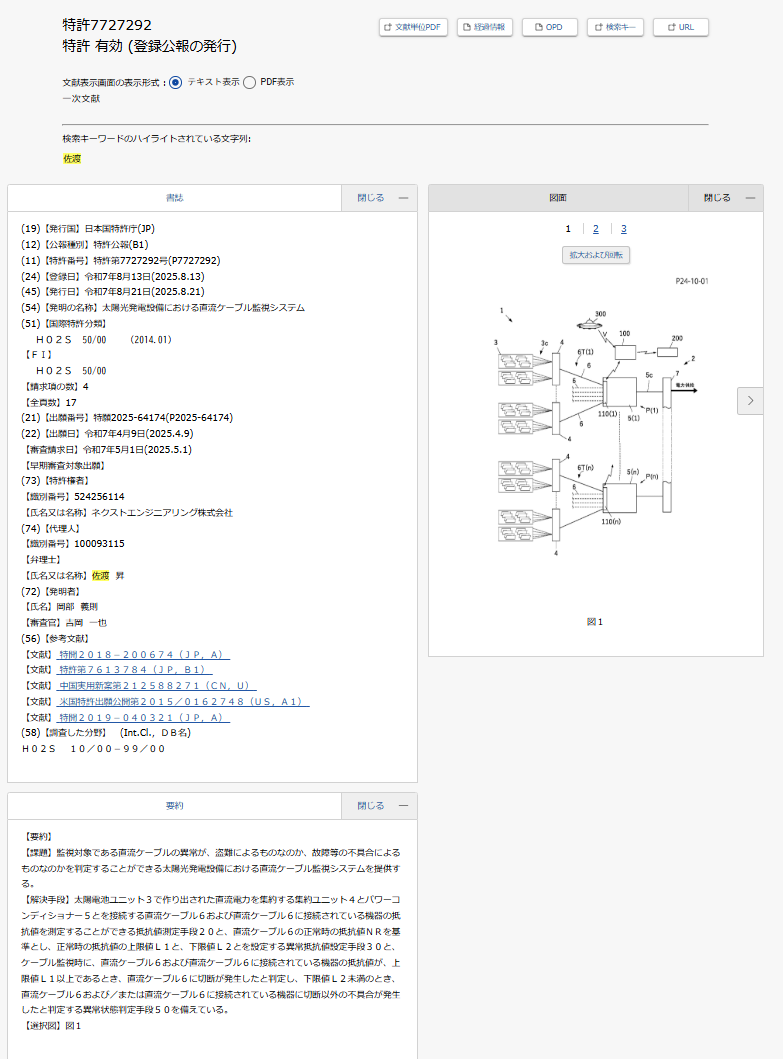The height and width of the screenshot is (1059, 783).
Task: Select the テキスト表示 radio button
Action: [176, 82]
